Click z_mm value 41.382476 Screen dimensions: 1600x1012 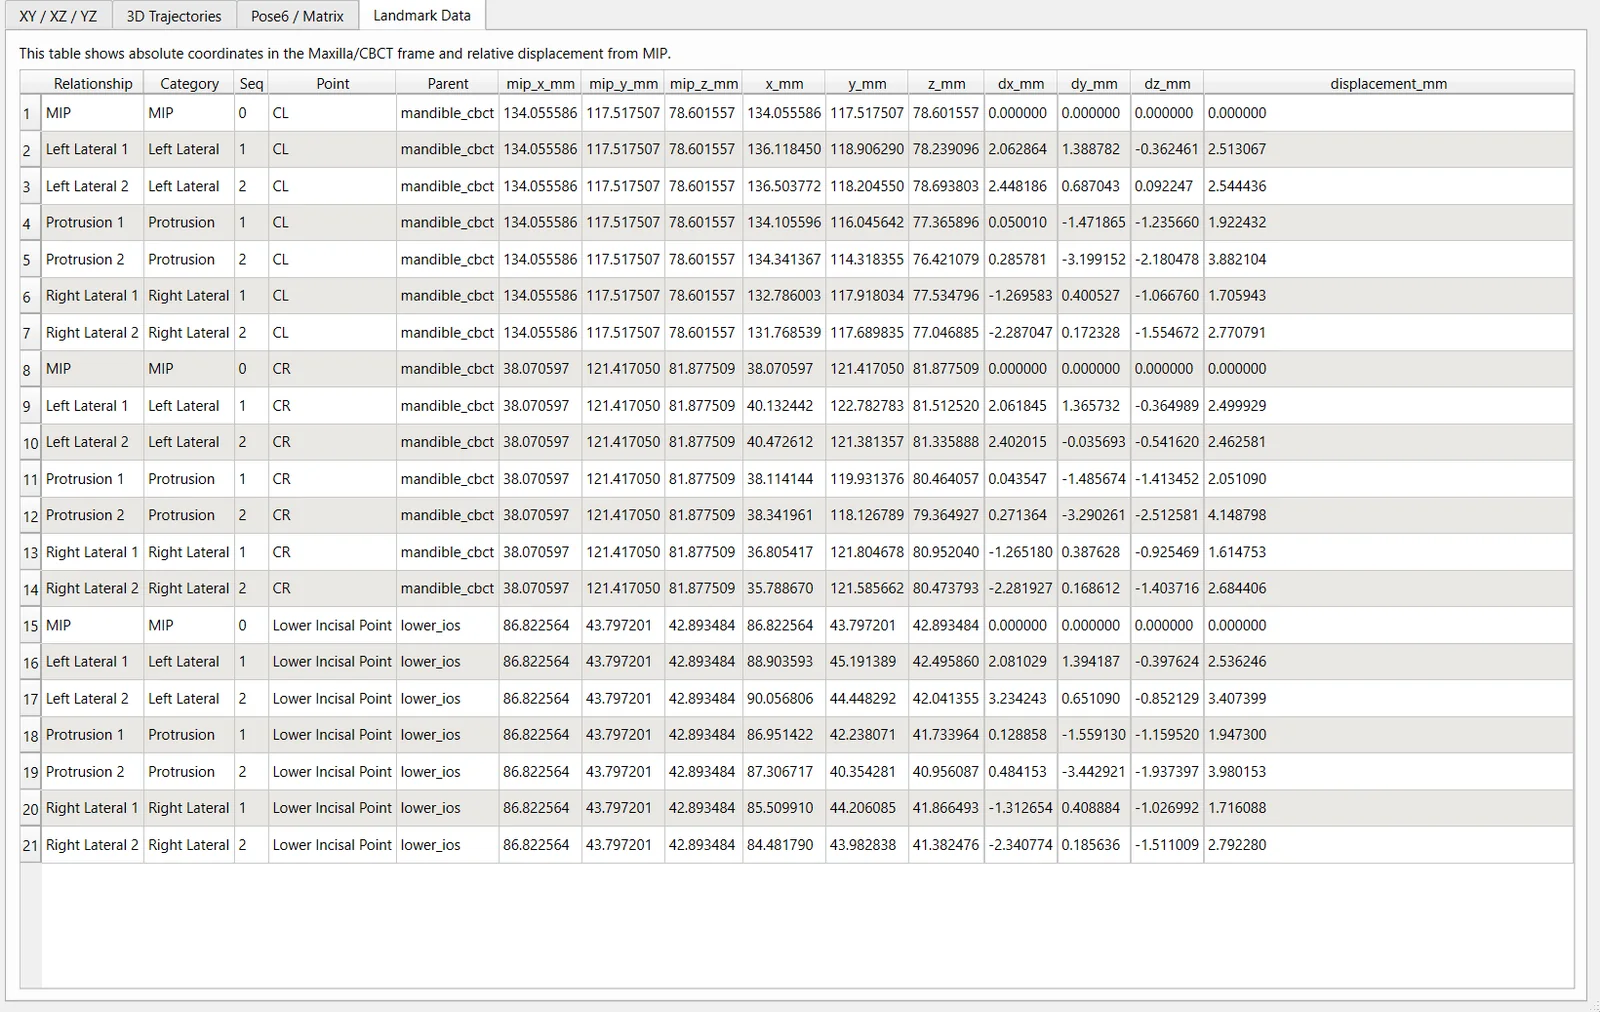[946, 845]
